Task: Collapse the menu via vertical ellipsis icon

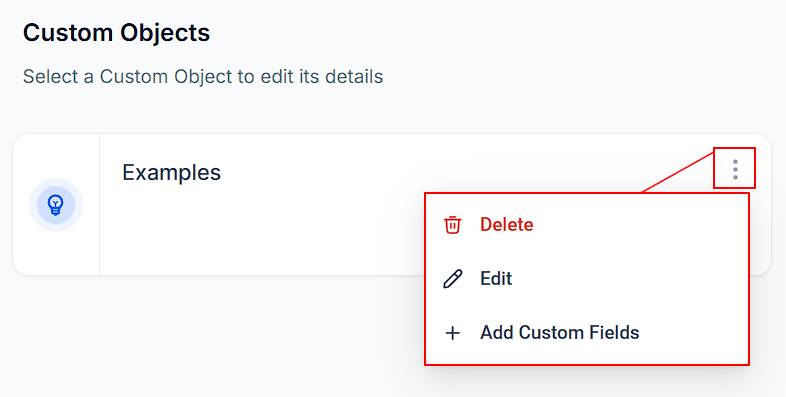Action: click(x=735, y=169)
